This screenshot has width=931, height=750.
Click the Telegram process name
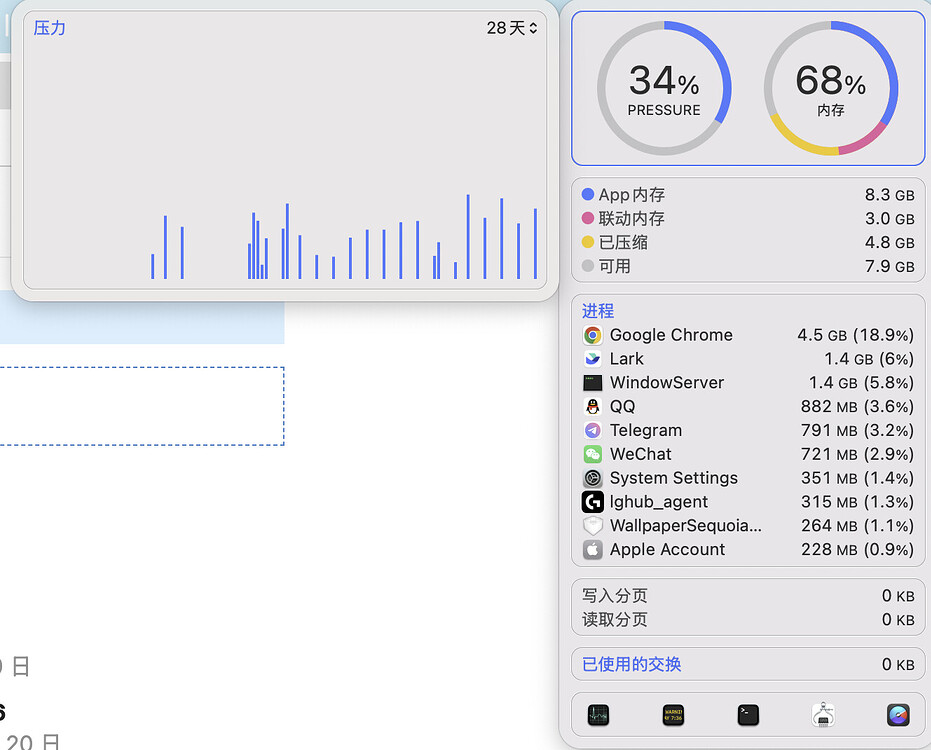[x=646, y=431]
